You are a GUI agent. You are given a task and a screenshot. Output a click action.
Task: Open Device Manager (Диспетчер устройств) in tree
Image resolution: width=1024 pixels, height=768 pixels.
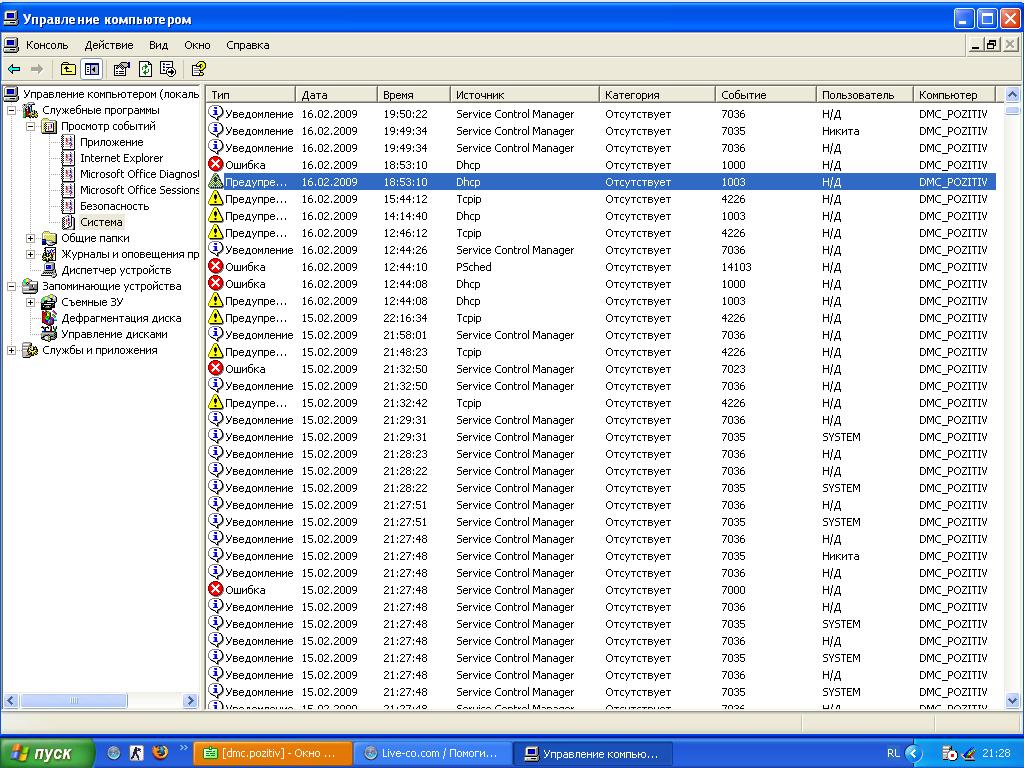(115, 270)
